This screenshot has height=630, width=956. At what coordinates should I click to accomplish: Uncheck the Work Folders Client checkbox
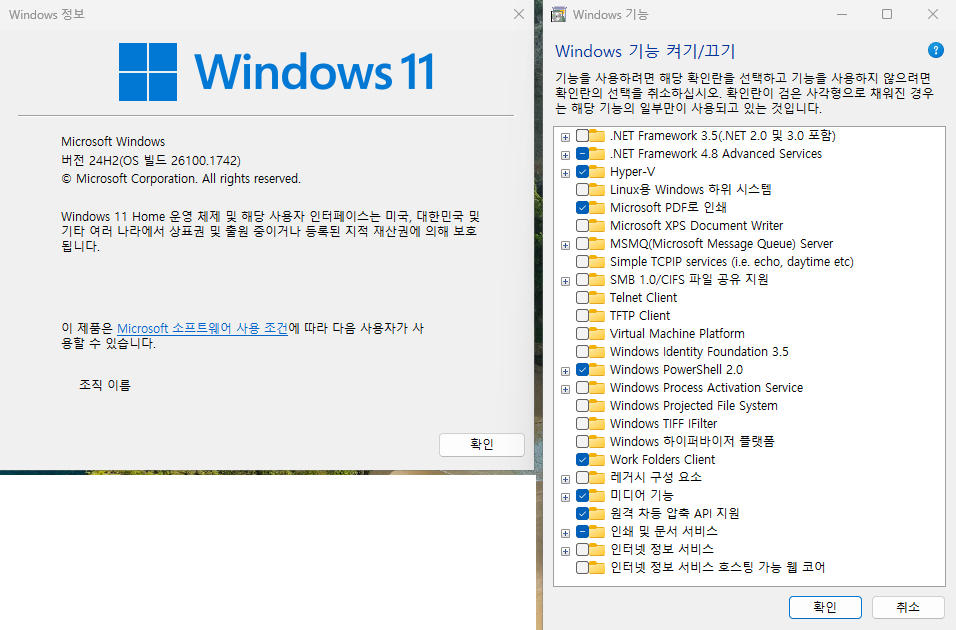(582, 459)
